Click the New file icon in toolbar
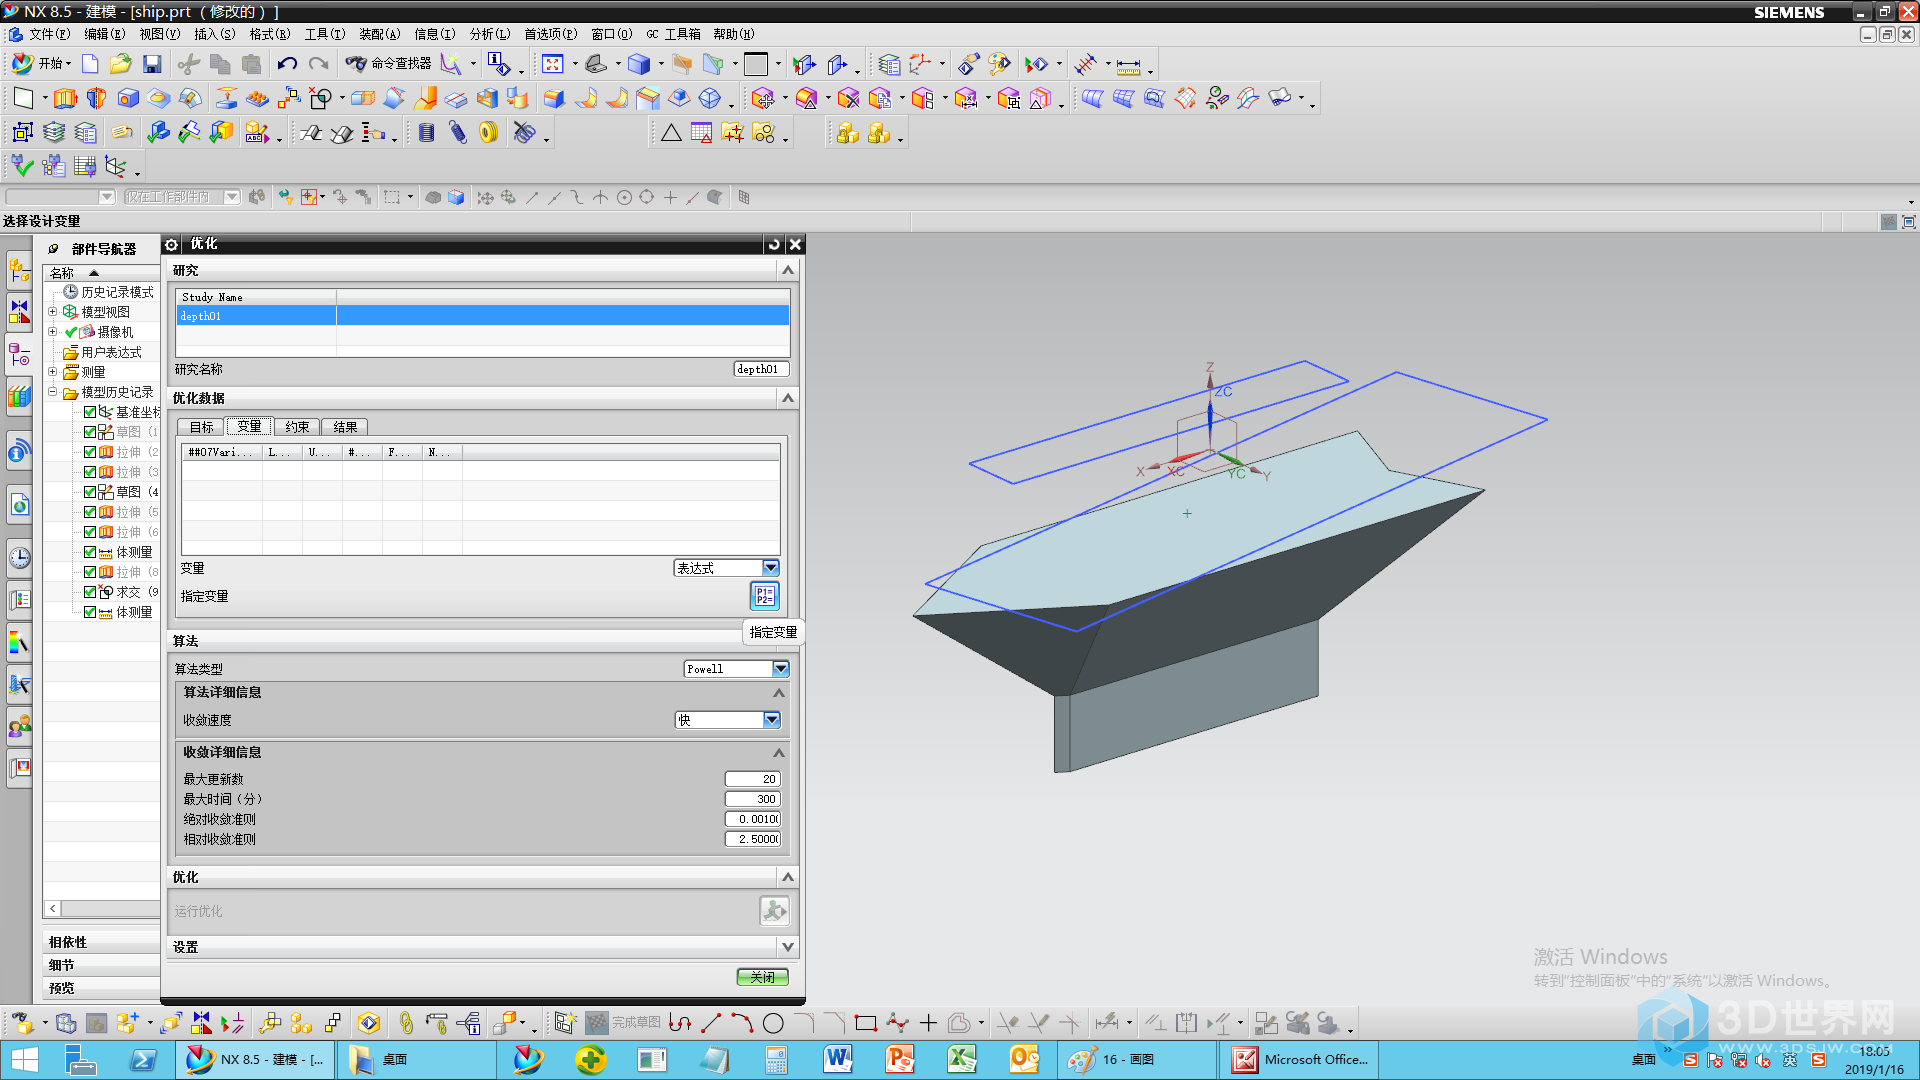The height and width of the screenshot is (1080, 1920). [90, 64]
